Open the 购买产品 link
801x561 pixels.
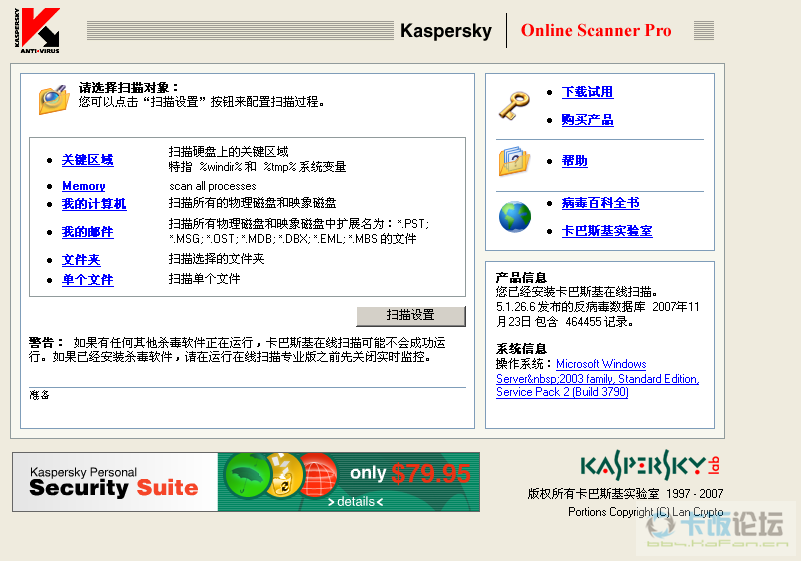tap(587, 120)
